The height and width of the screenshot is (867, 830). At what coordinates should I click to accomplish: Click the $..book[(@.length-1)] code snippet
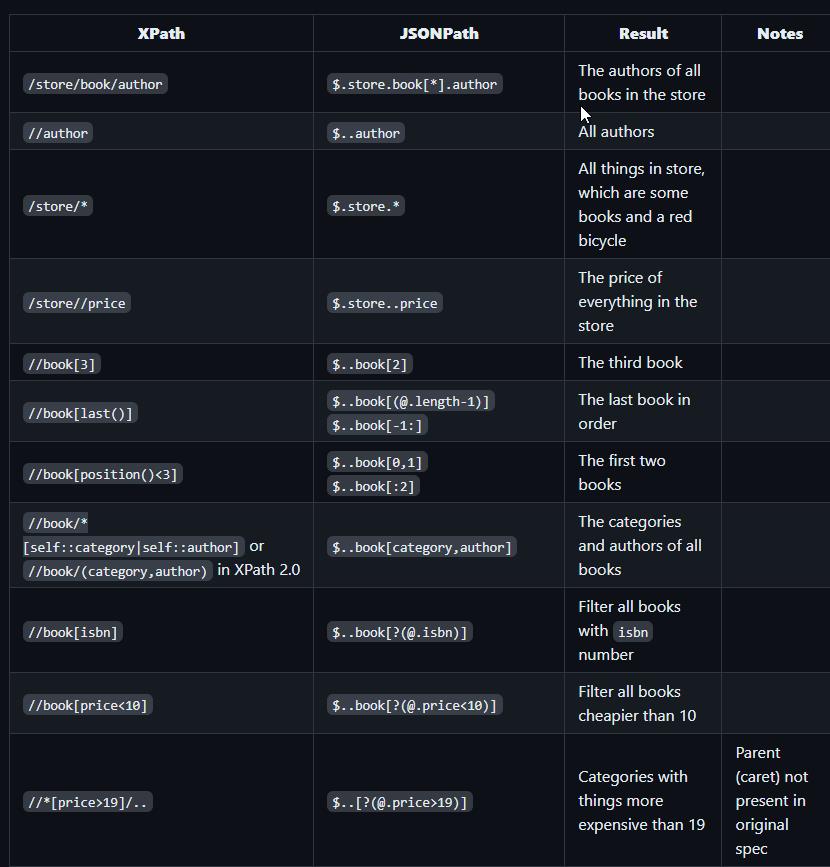click(410, 401)
